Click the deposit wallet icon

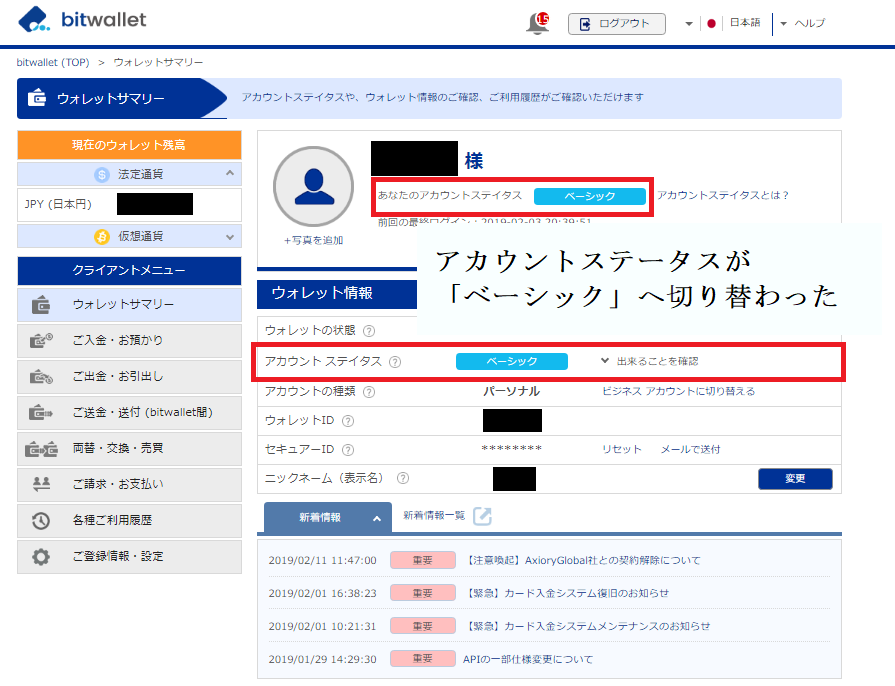[x=41, y=341]
